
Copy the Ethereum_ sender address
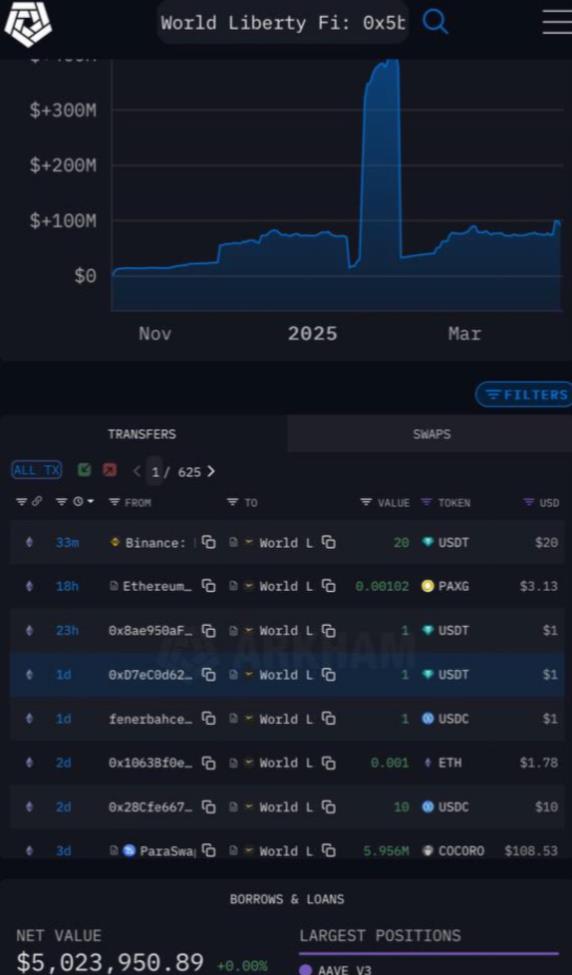pyautogui.click(x=208, y=586)
